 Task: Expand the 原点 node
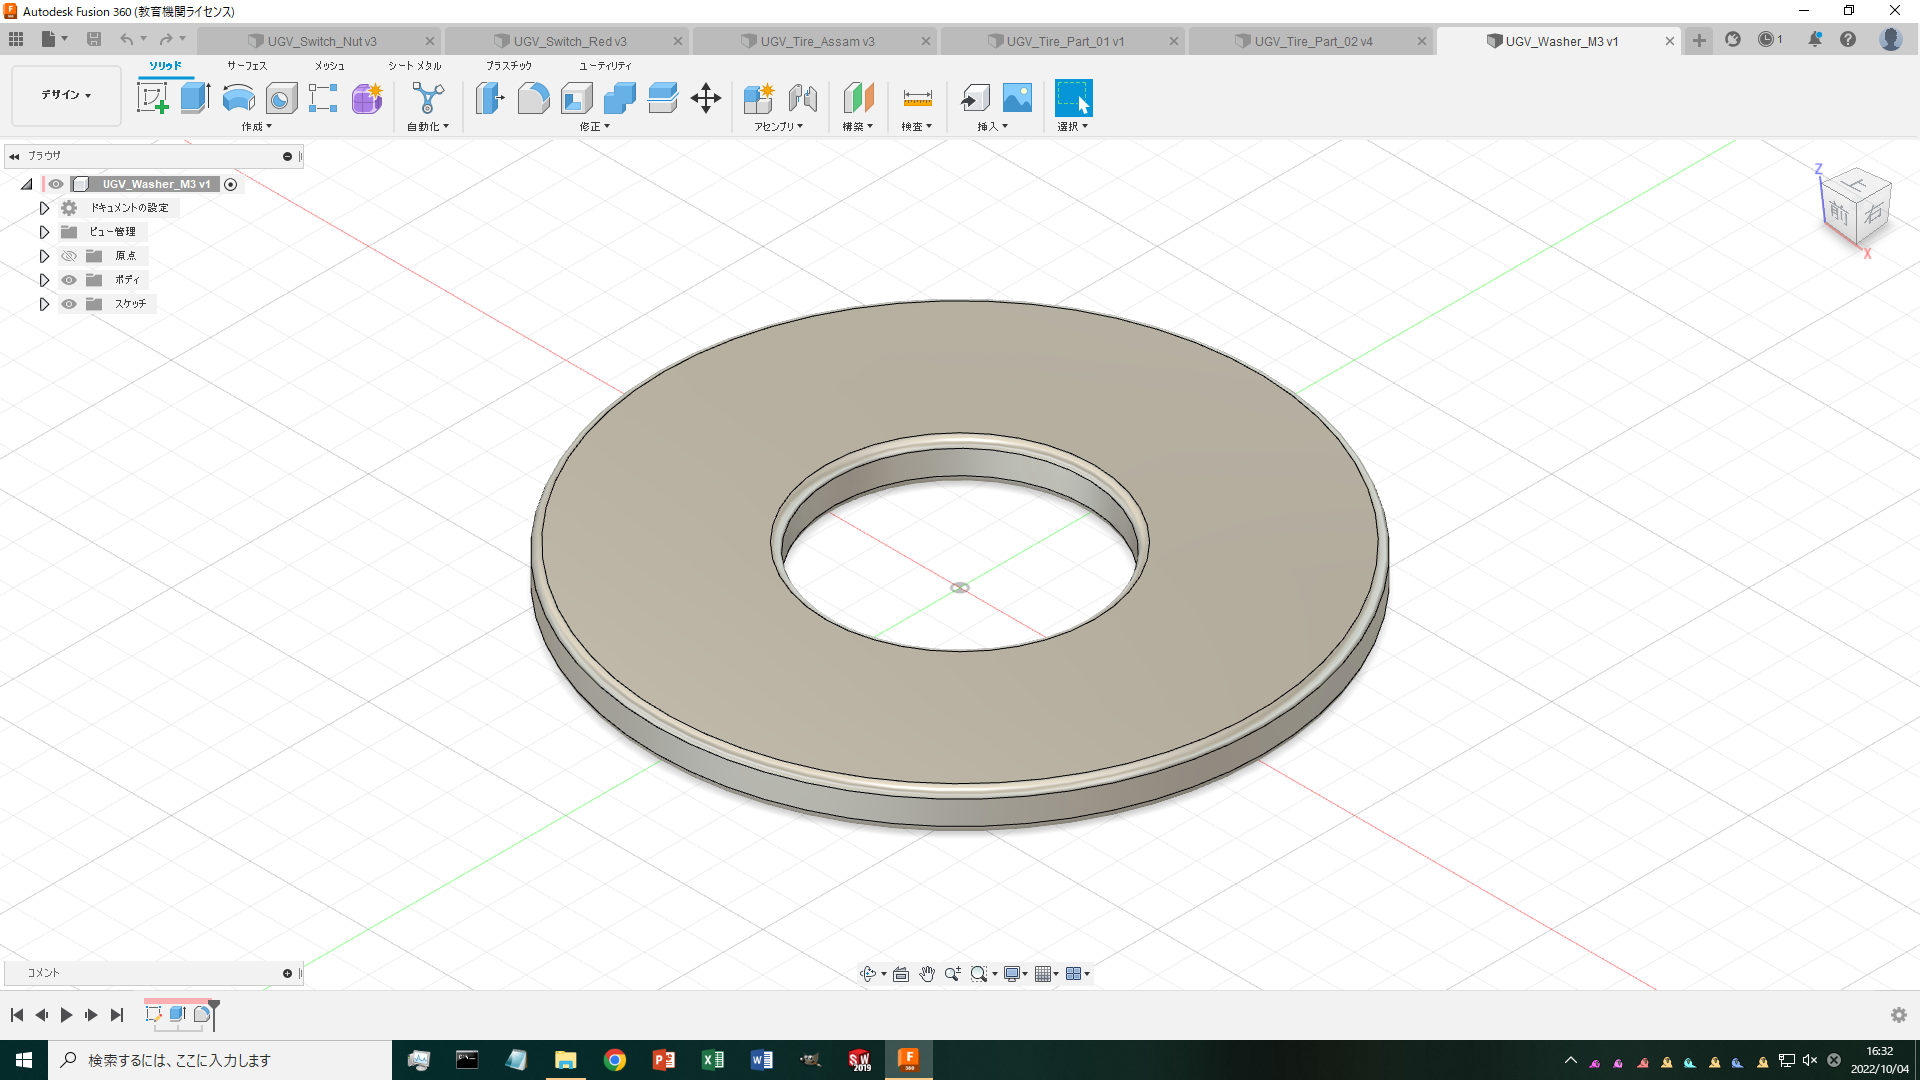point(44,256)
